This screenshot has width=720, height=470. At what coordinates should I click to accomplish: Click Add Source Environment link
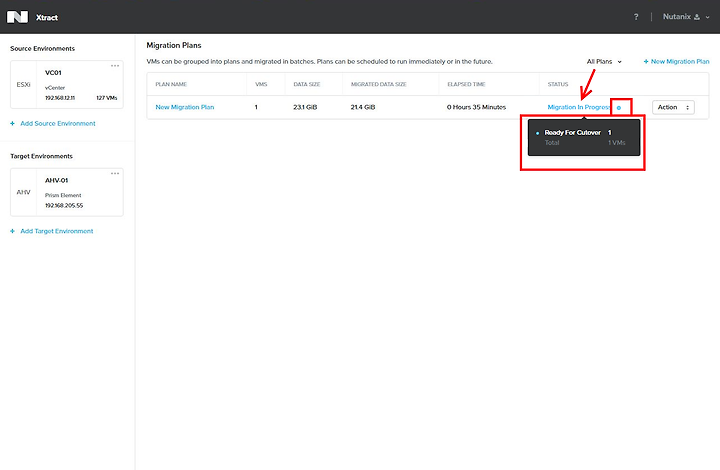[58, 123]
